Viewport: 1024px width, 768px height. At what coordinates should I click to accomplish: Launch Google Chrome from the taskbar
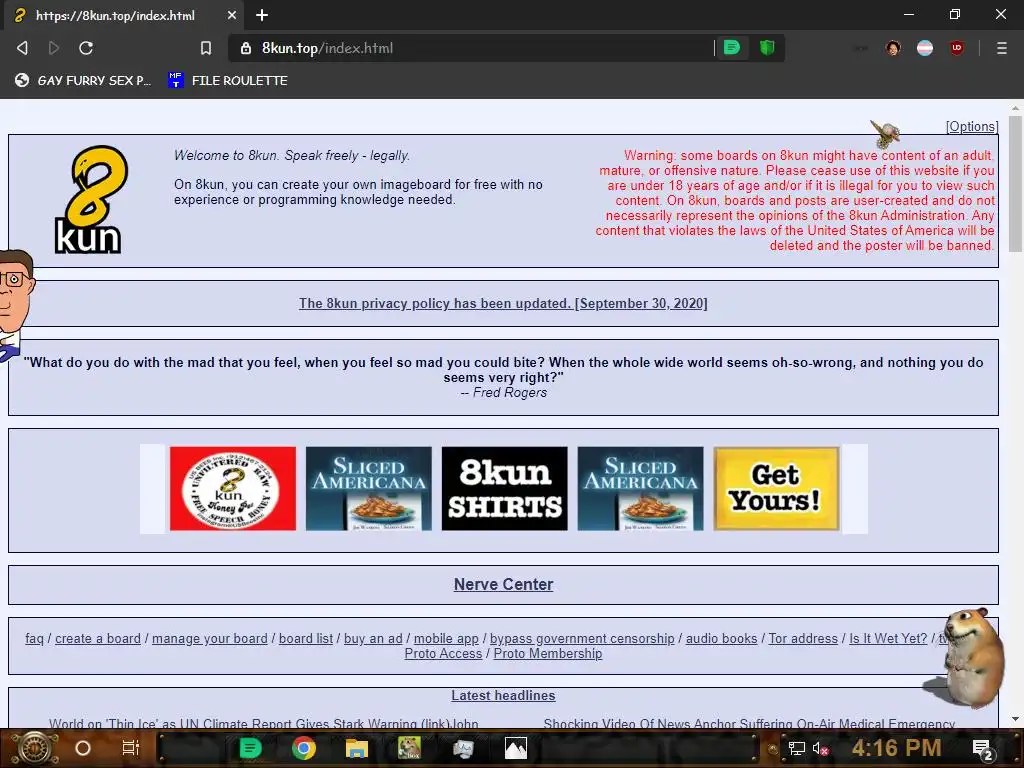(x=304, y=748)
